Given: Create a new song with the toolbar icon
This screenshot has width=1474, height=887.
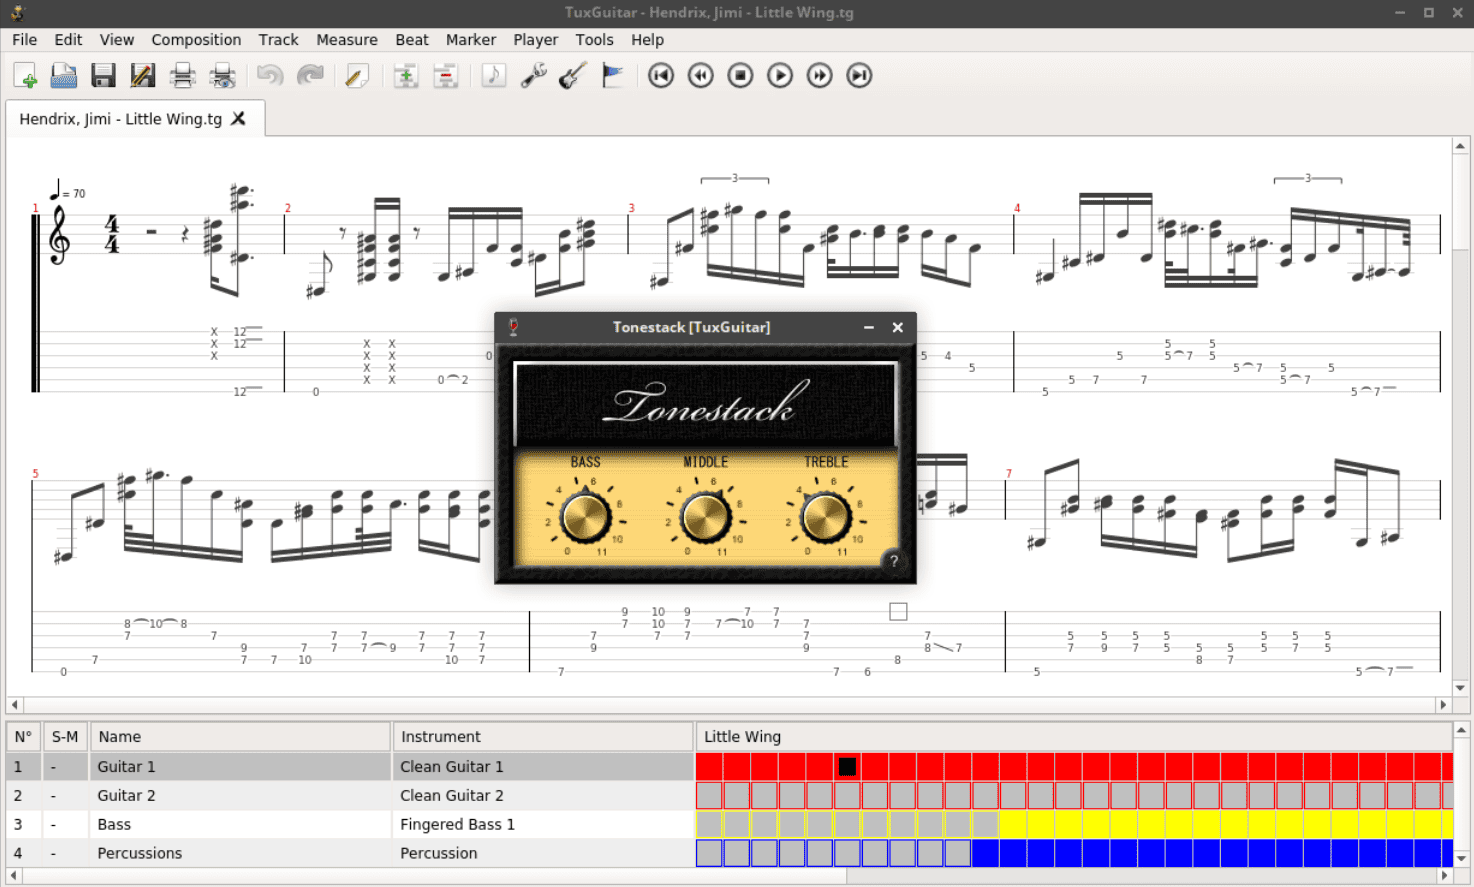Looking at the screenshot, I should click(x=24, y=75).
